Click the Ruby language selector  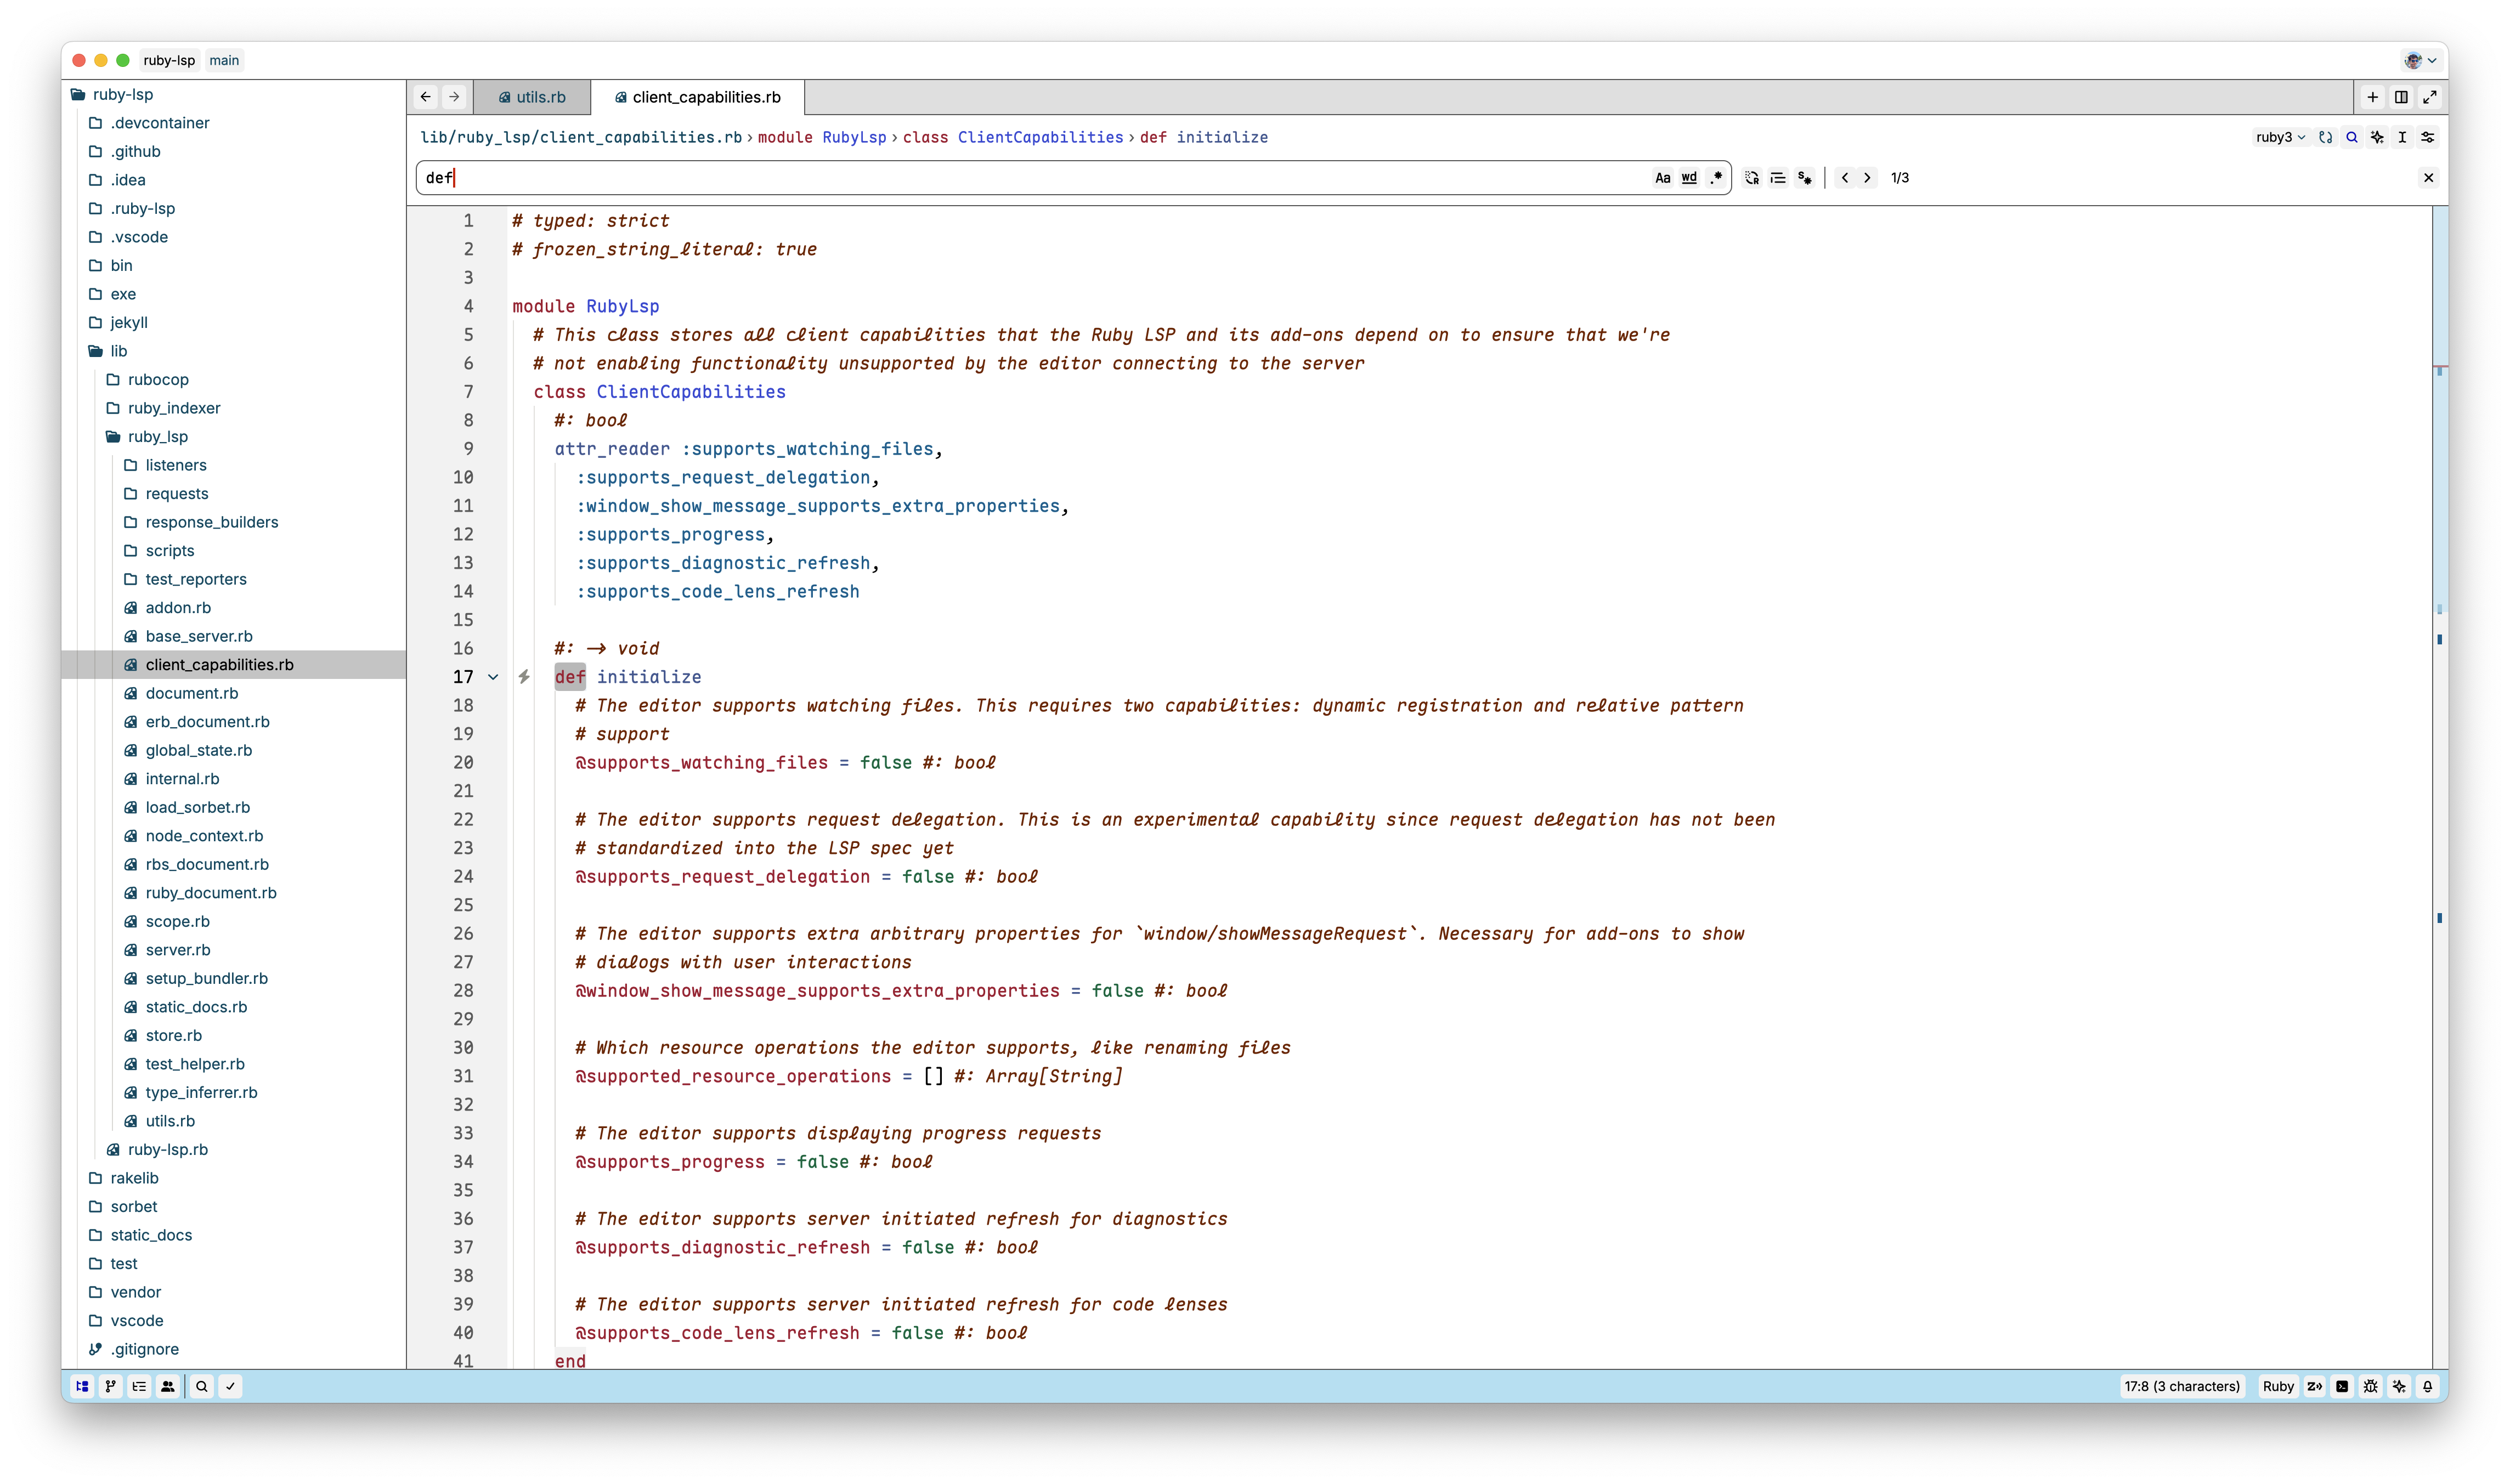pyautogui.click(x=2278, y=1386)
